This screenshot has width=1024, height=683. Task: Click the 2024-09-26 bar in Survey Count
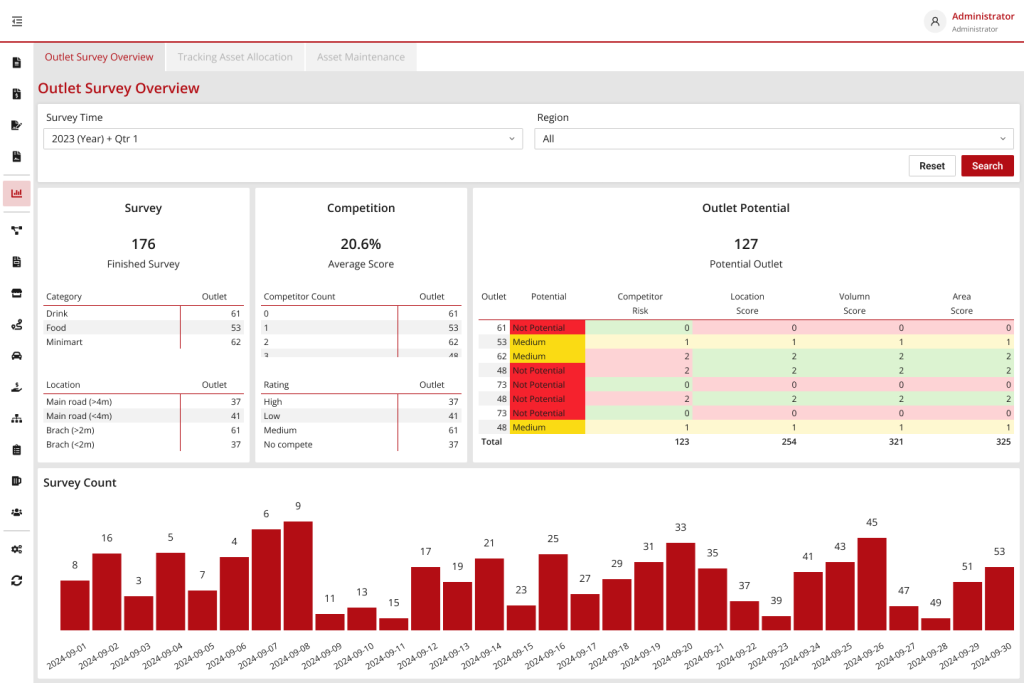tap(871, 584)
